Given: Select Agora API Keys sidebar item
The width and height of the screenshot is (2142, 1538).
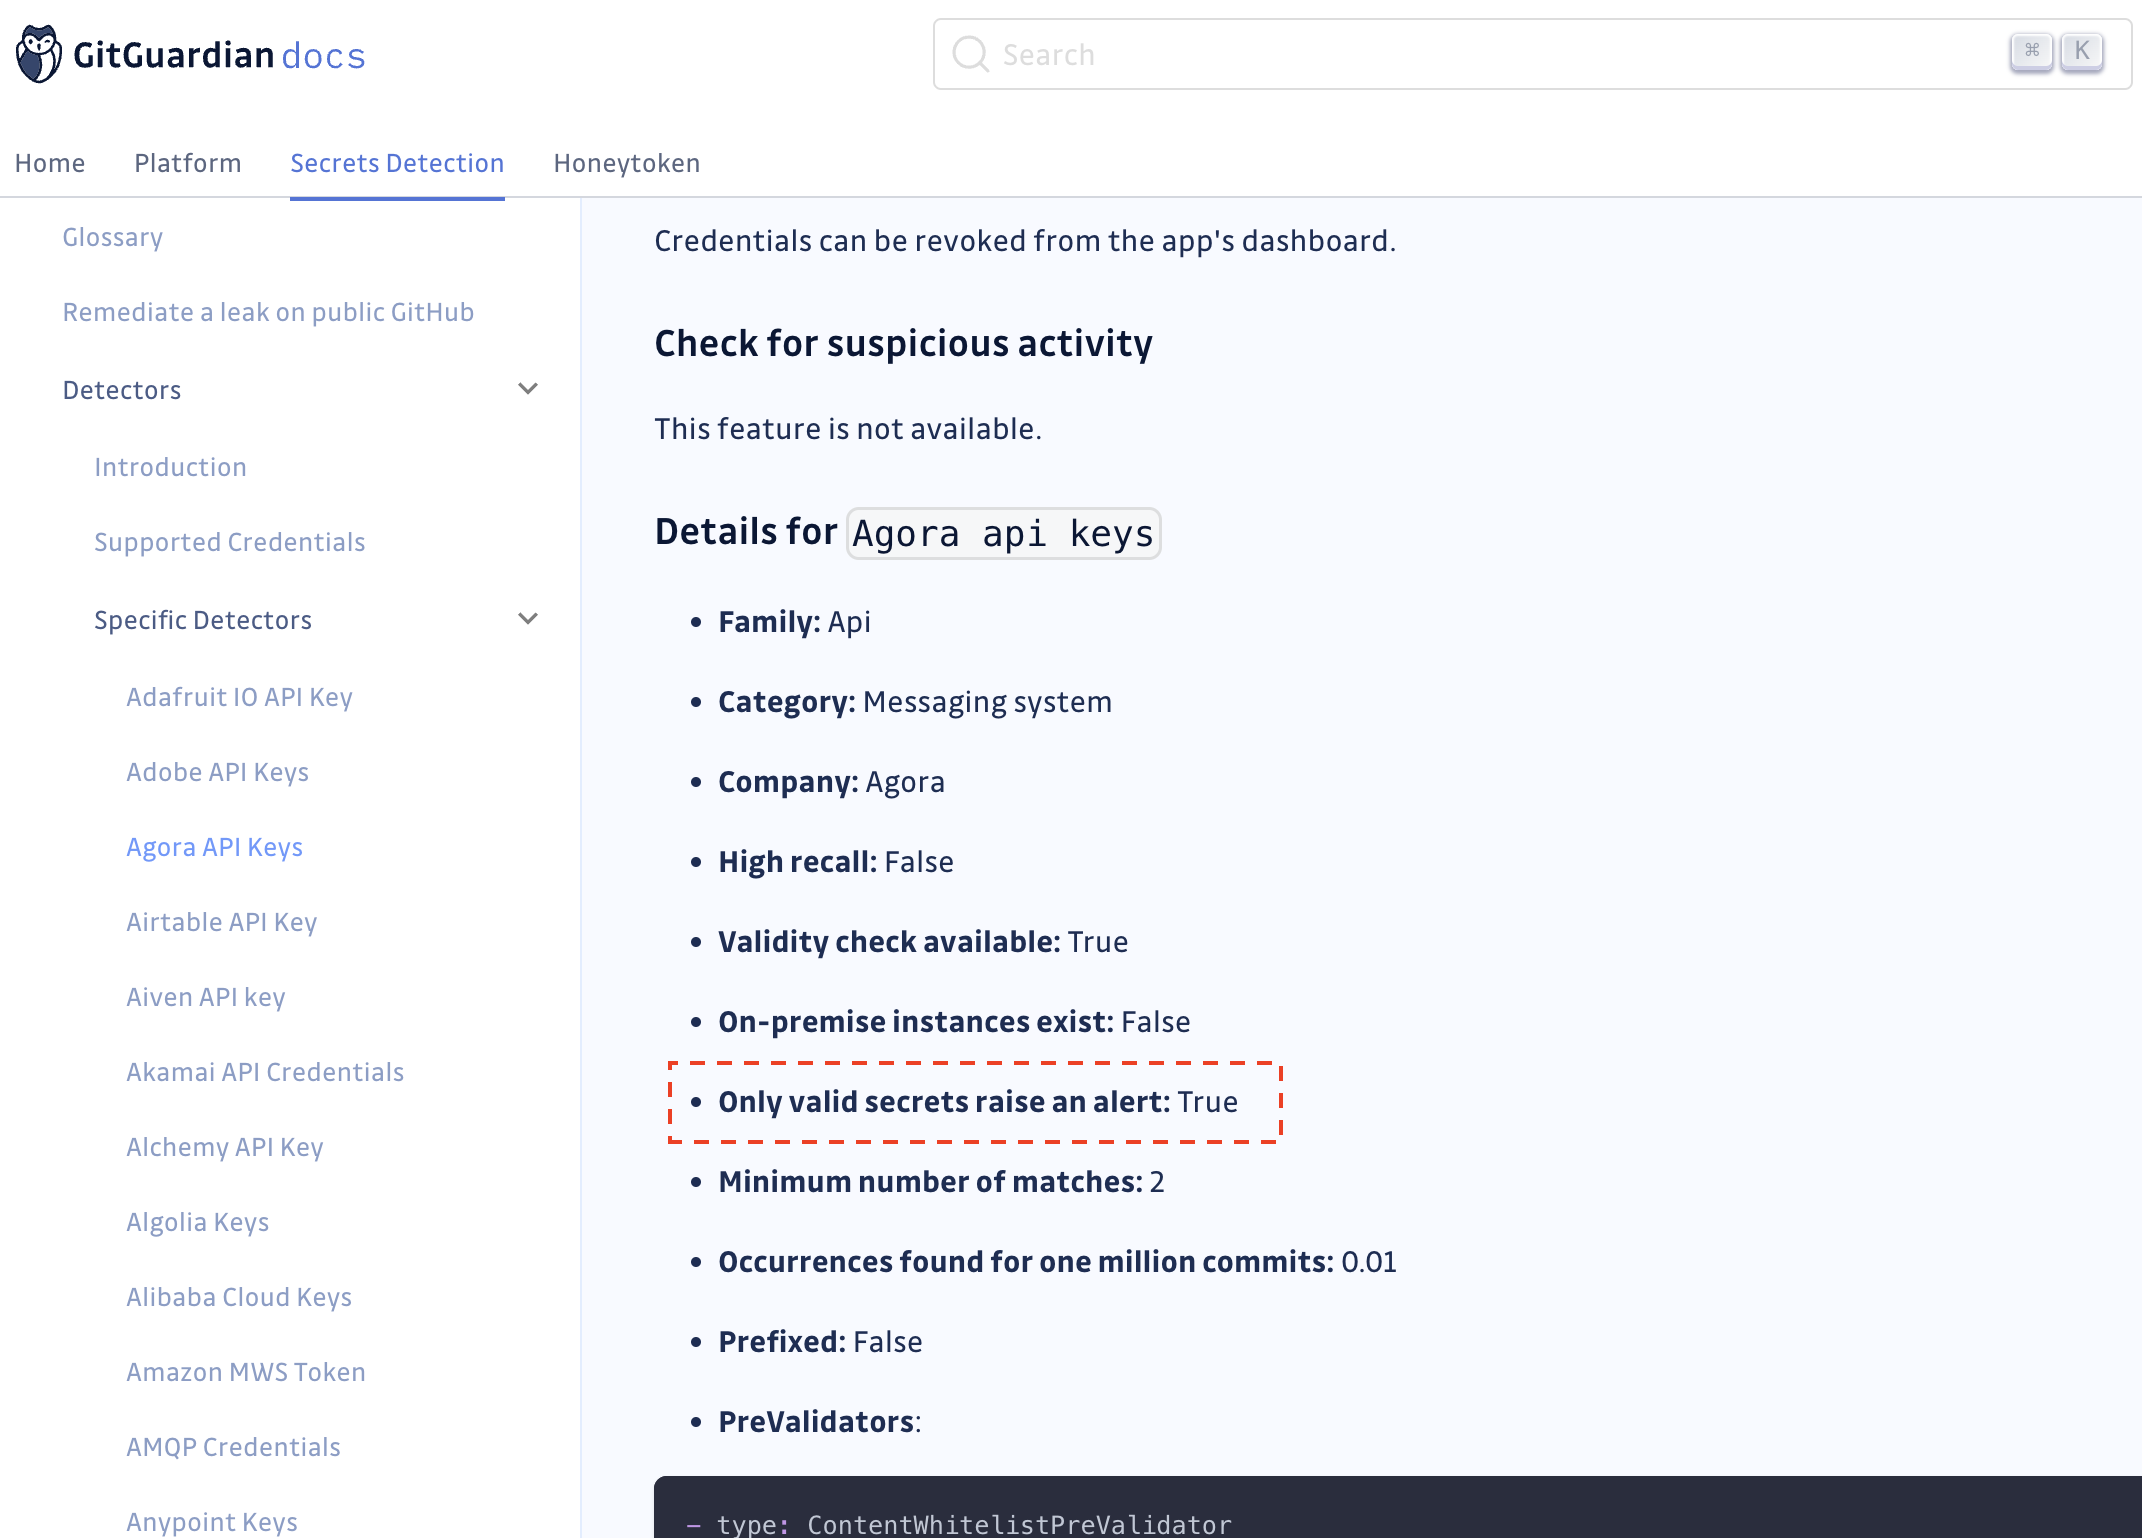Looking at the screenshot, I should point(214,847).
